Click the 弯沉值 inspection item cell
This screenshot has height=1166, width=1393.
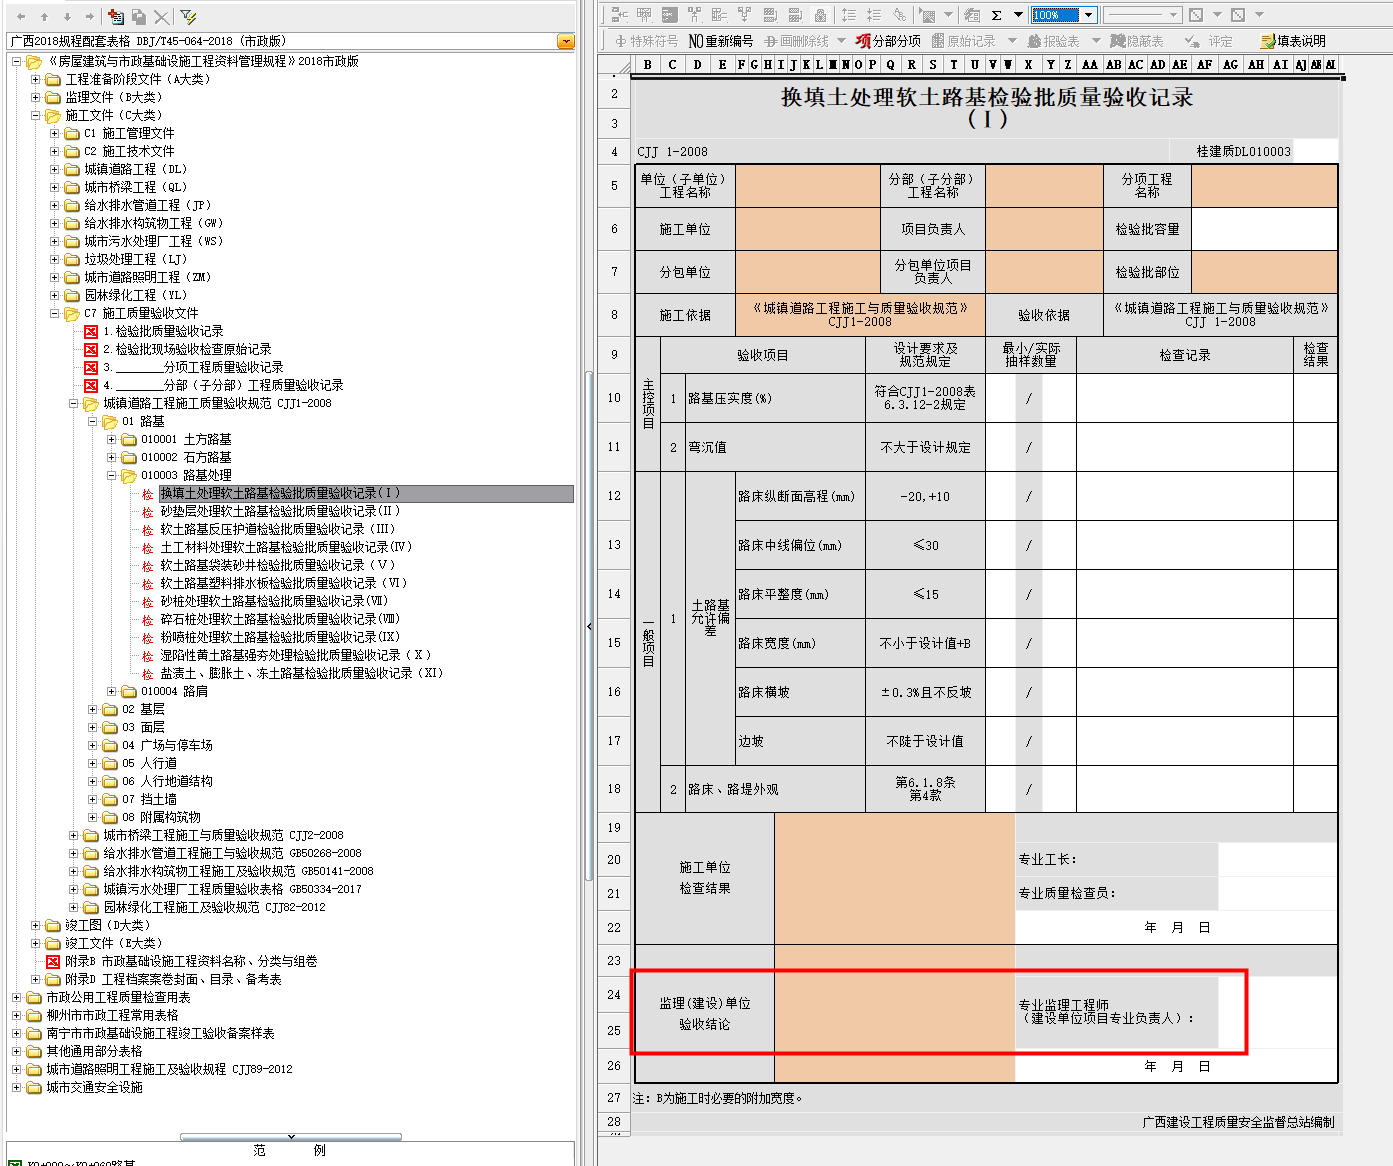(775, 447)
